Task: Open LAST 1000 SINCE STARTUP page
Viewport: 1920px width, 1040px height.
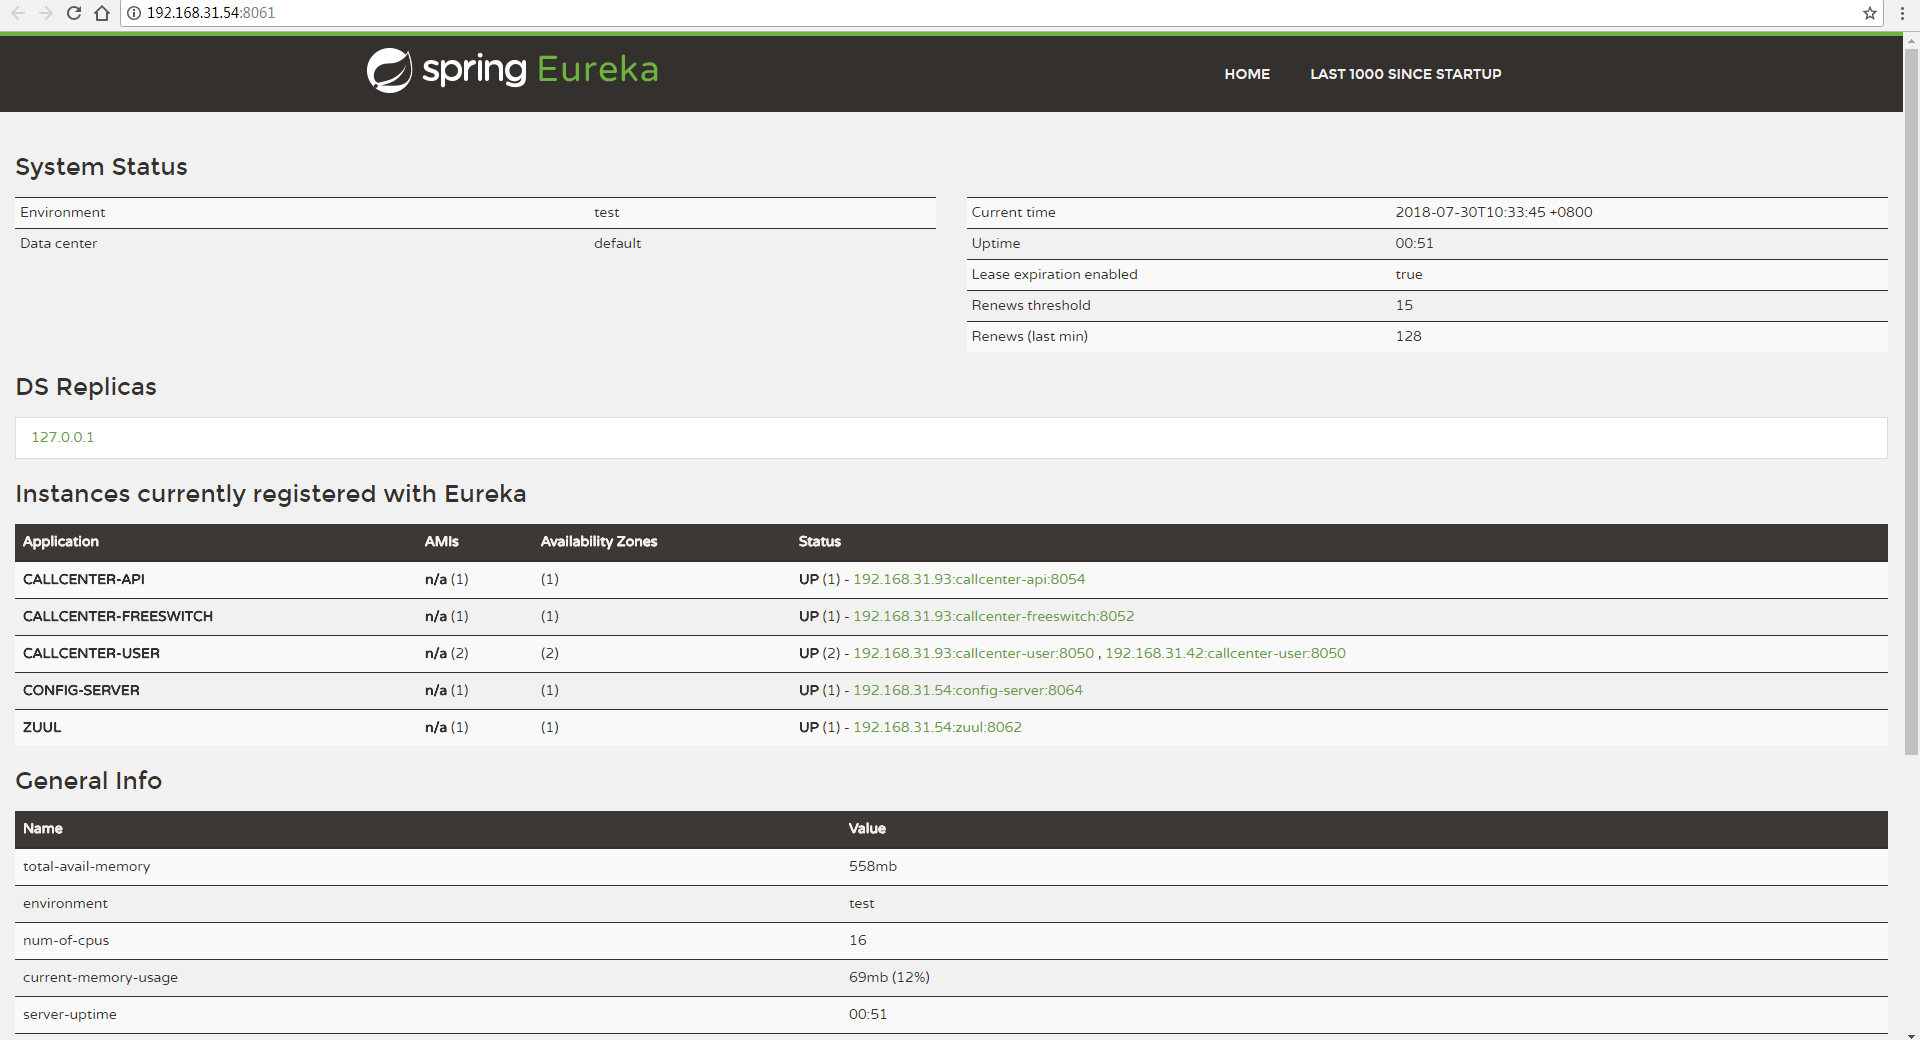Action: pyautogui.click(x=1405, y=74)
